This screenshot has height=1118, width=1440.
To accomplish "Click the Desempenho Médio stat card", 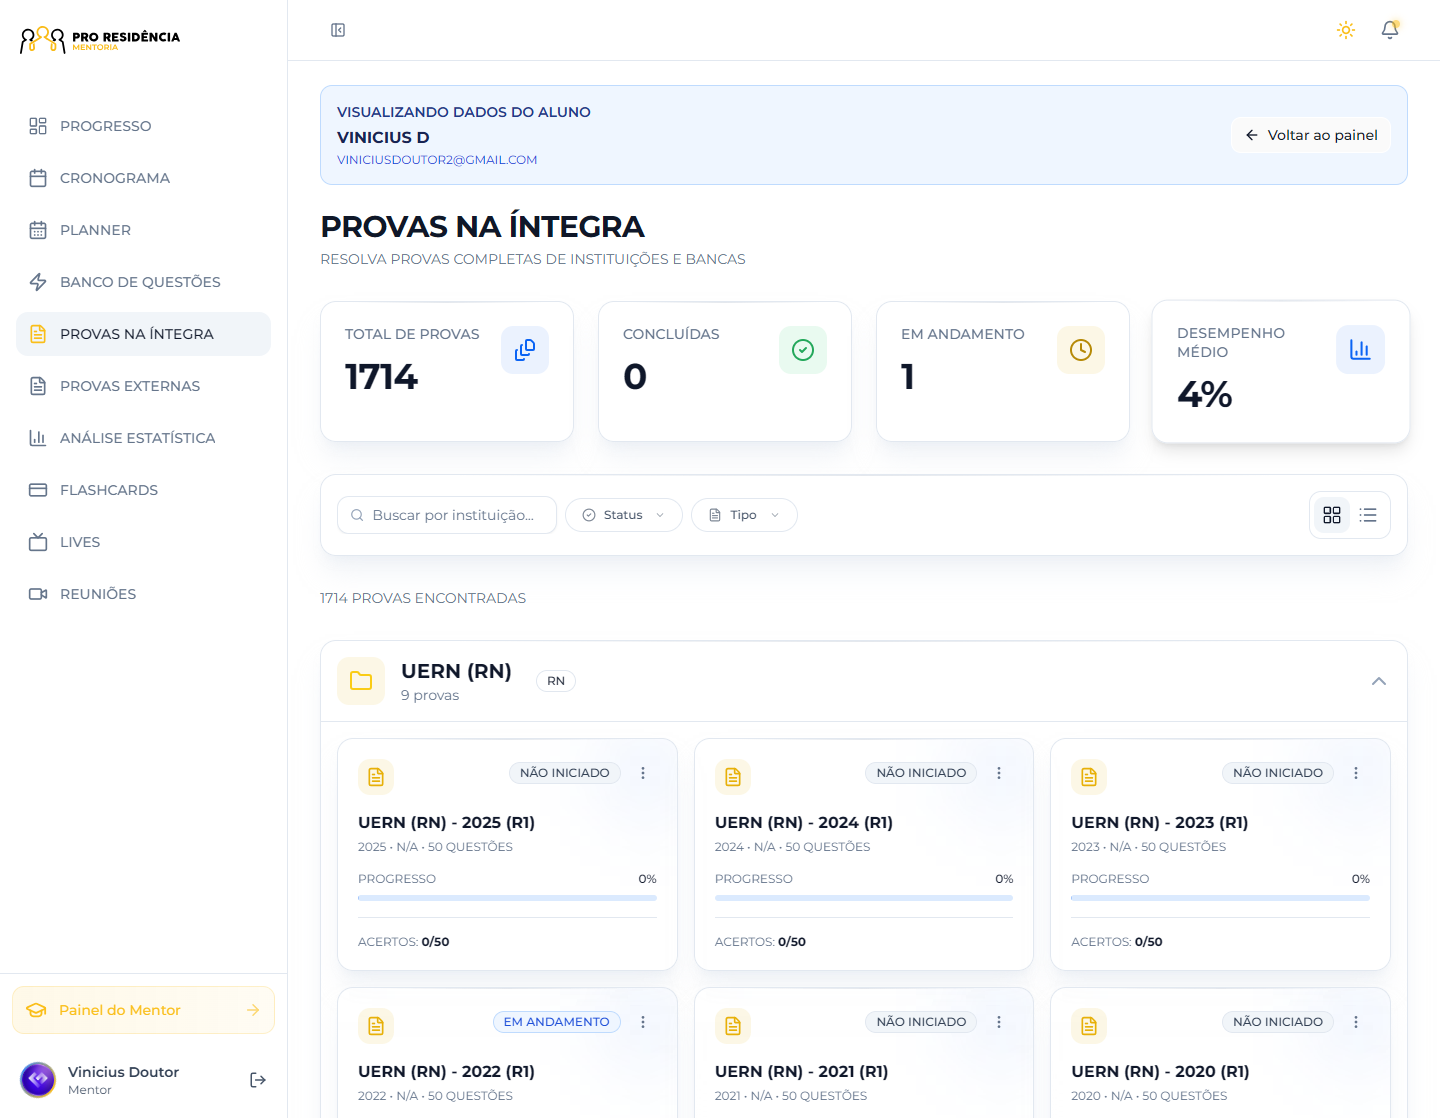I will point(1281,371).
